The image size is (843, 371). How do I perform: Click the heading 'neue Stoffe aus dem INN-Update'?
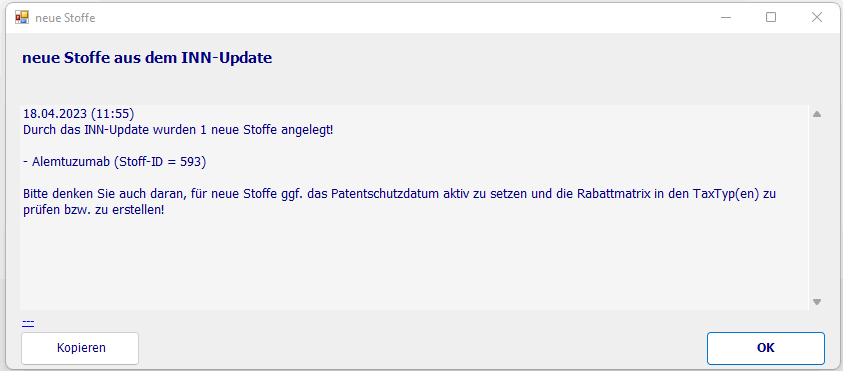click(x=147, y=58)
